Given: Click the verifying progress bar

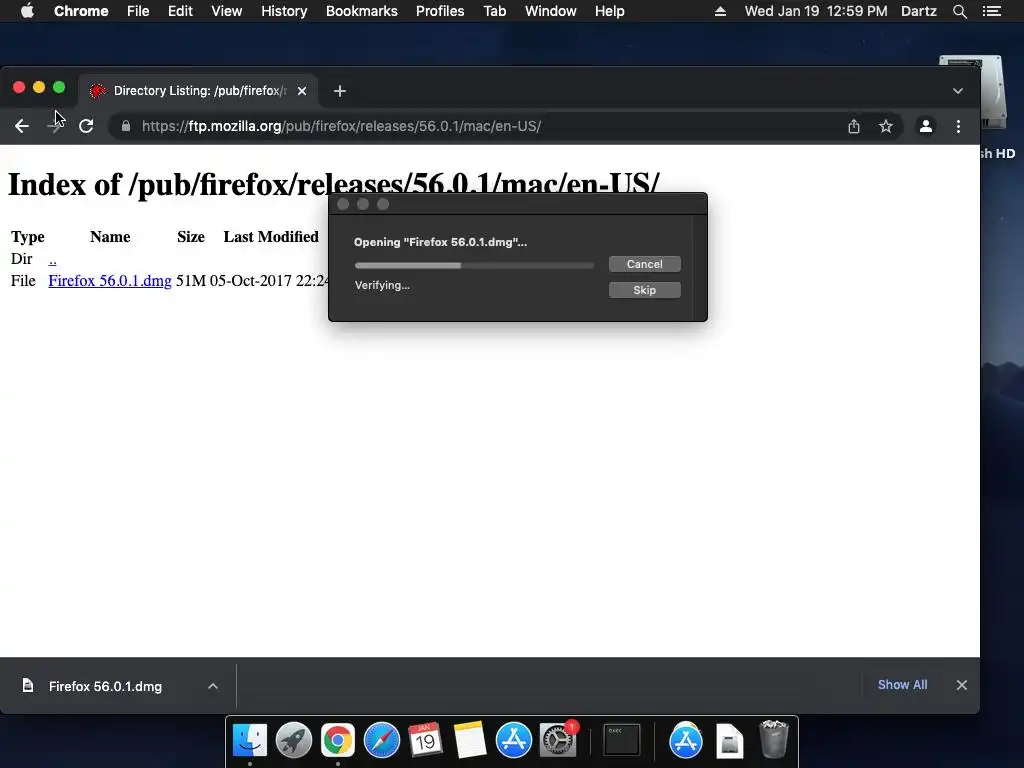Looking at the screenshot, I should pyautogui.click(x=474, y=265).
